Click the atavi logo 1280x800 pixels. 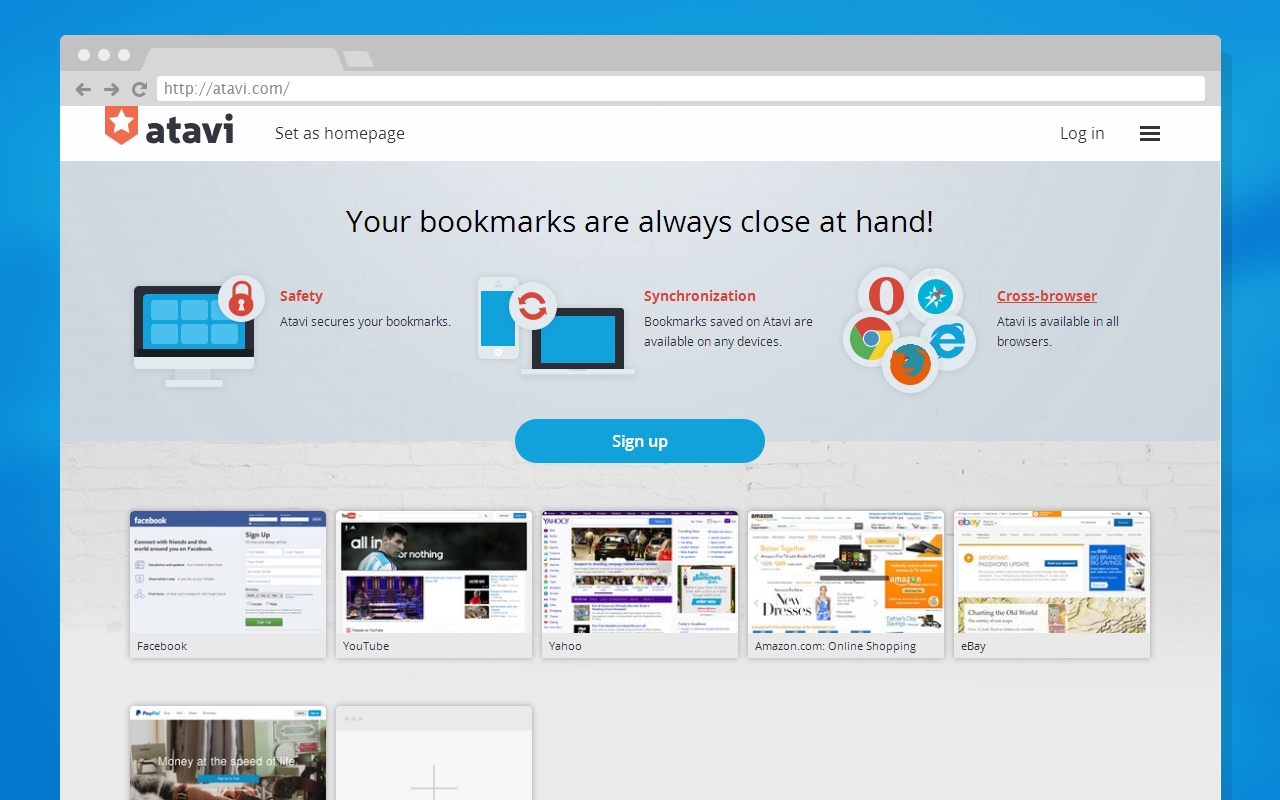[169, 127]
